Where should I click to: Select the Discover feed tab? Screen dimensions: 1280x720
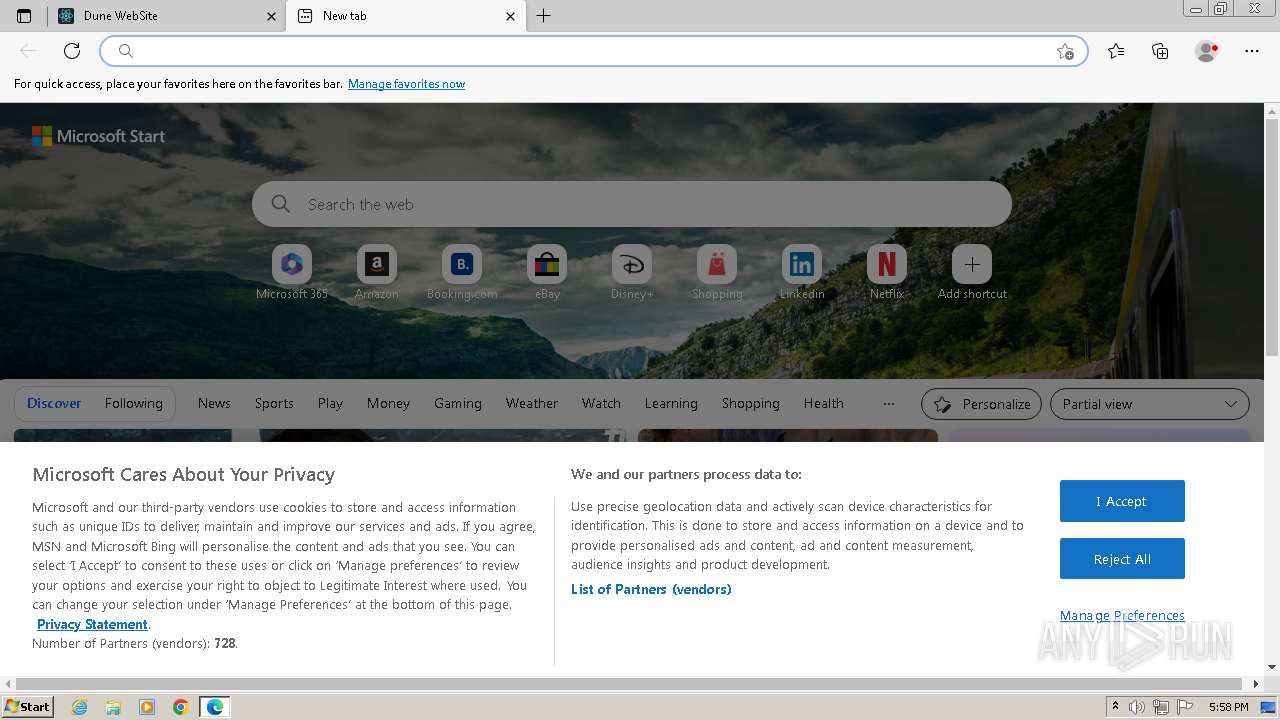(54, 404)
